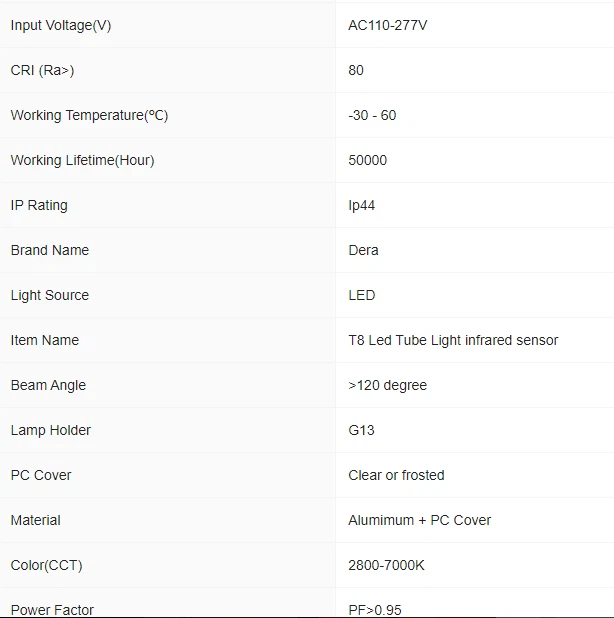The width and height of the screenshot is (614, 618).
Task: Select the >120 degree beam angle value
Action: pyautogui.click(x=387, y=385)
